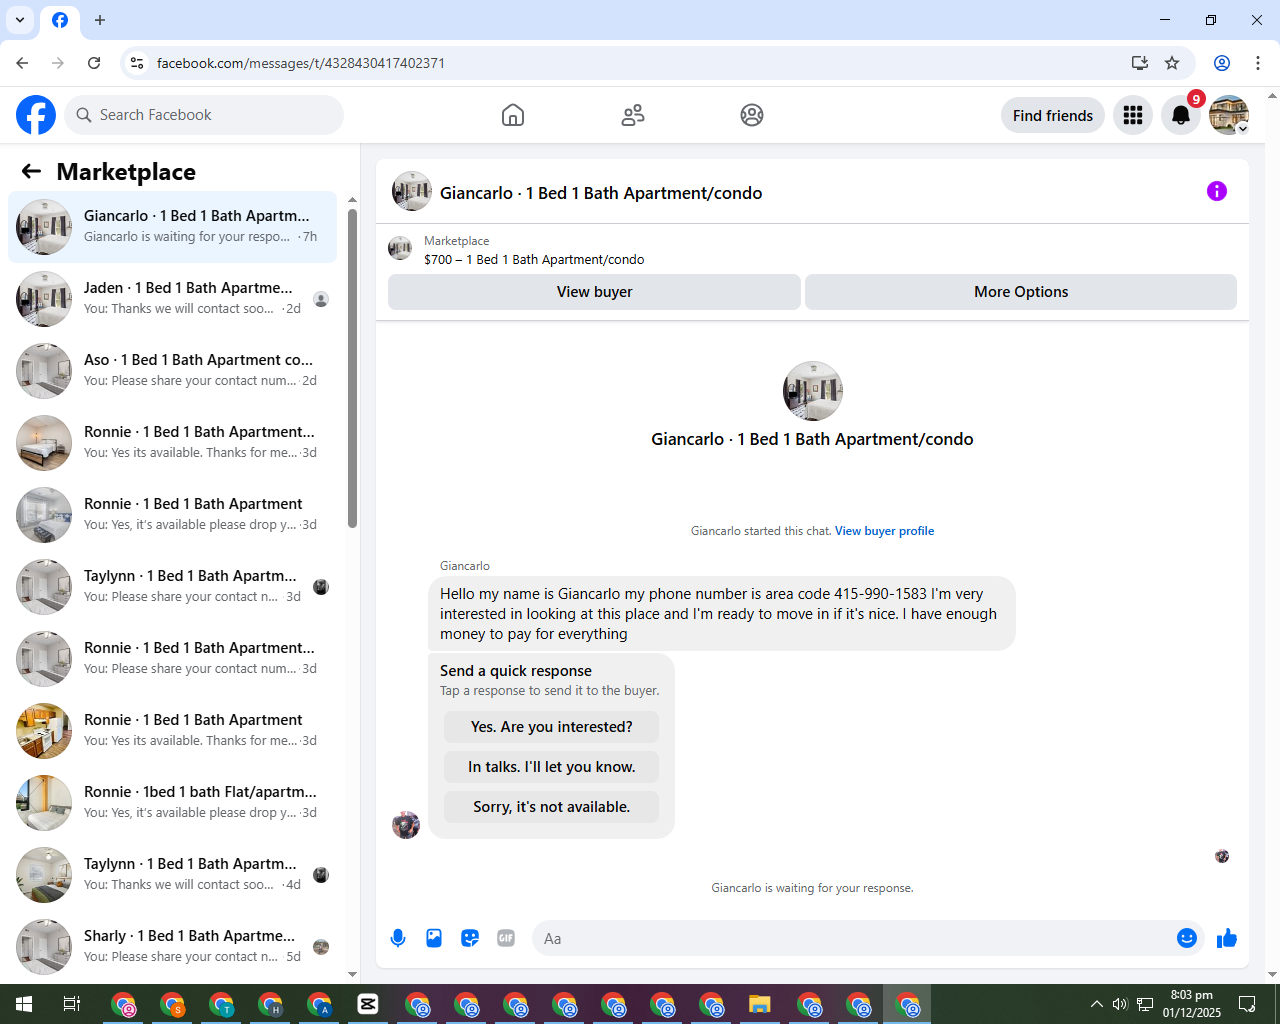The height and width of the screenshot is (1024, 1280).
Task: Open CapCut from the taskbar
Action: tap(368, 1004)
